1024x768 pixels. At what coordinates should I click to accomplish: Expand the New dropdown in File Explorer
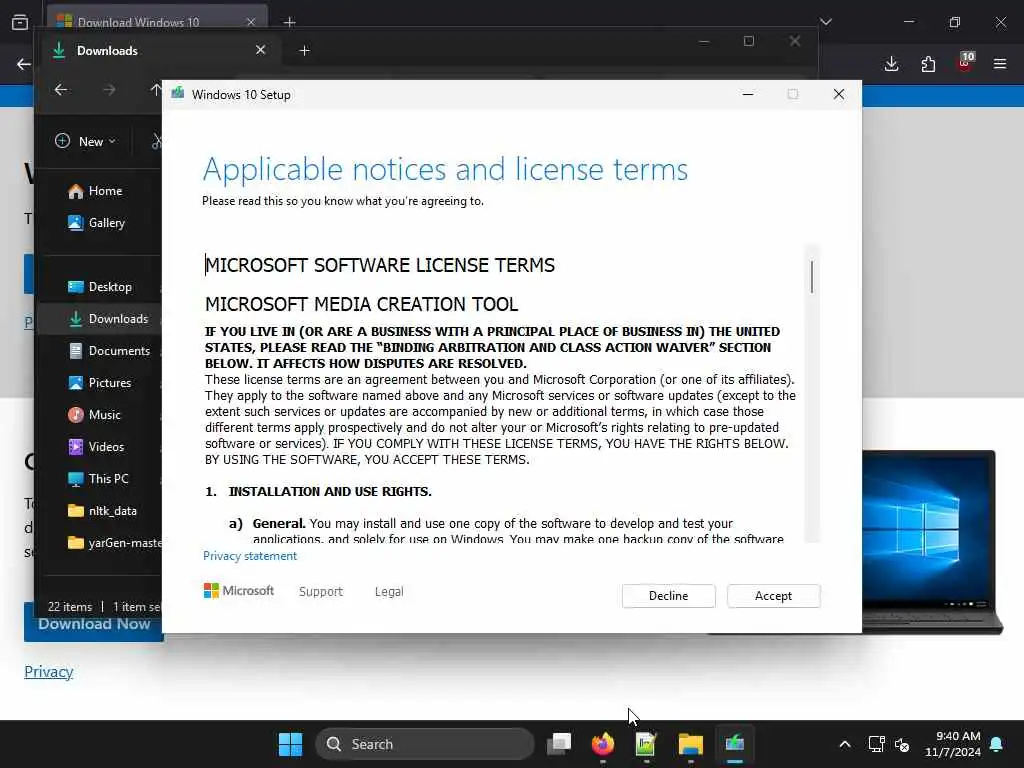pos(86,141)
